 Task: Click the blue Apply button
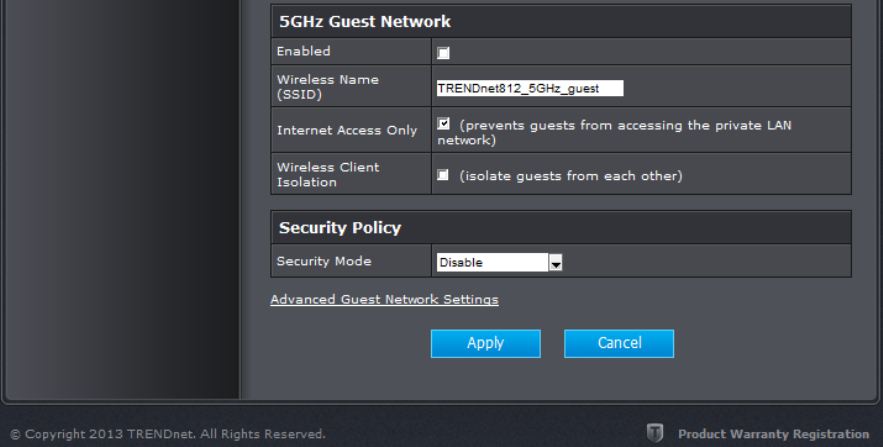coord(485,343)
